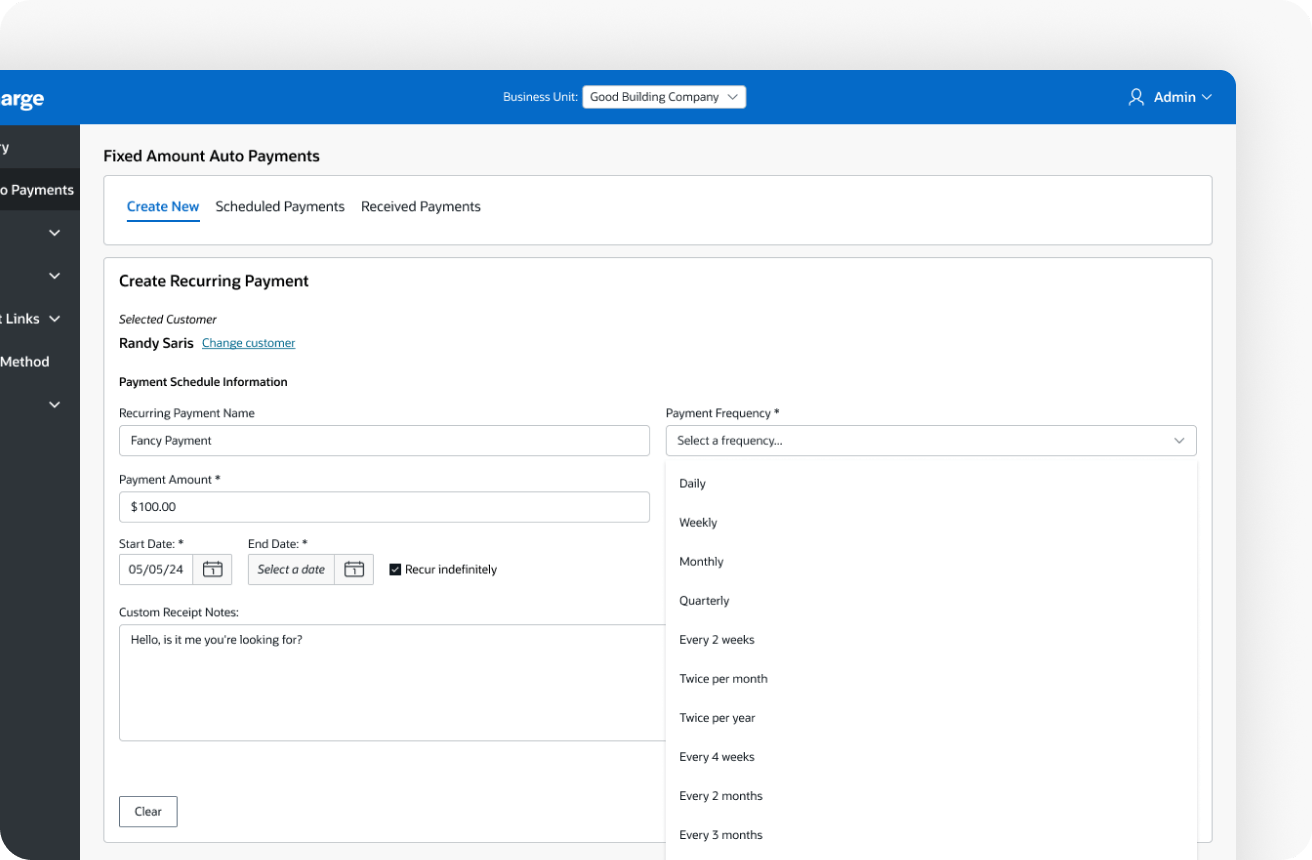Choose Every 2 months frequency
The width and height of the screenshot is (1312, 860).
pos(931,796)
